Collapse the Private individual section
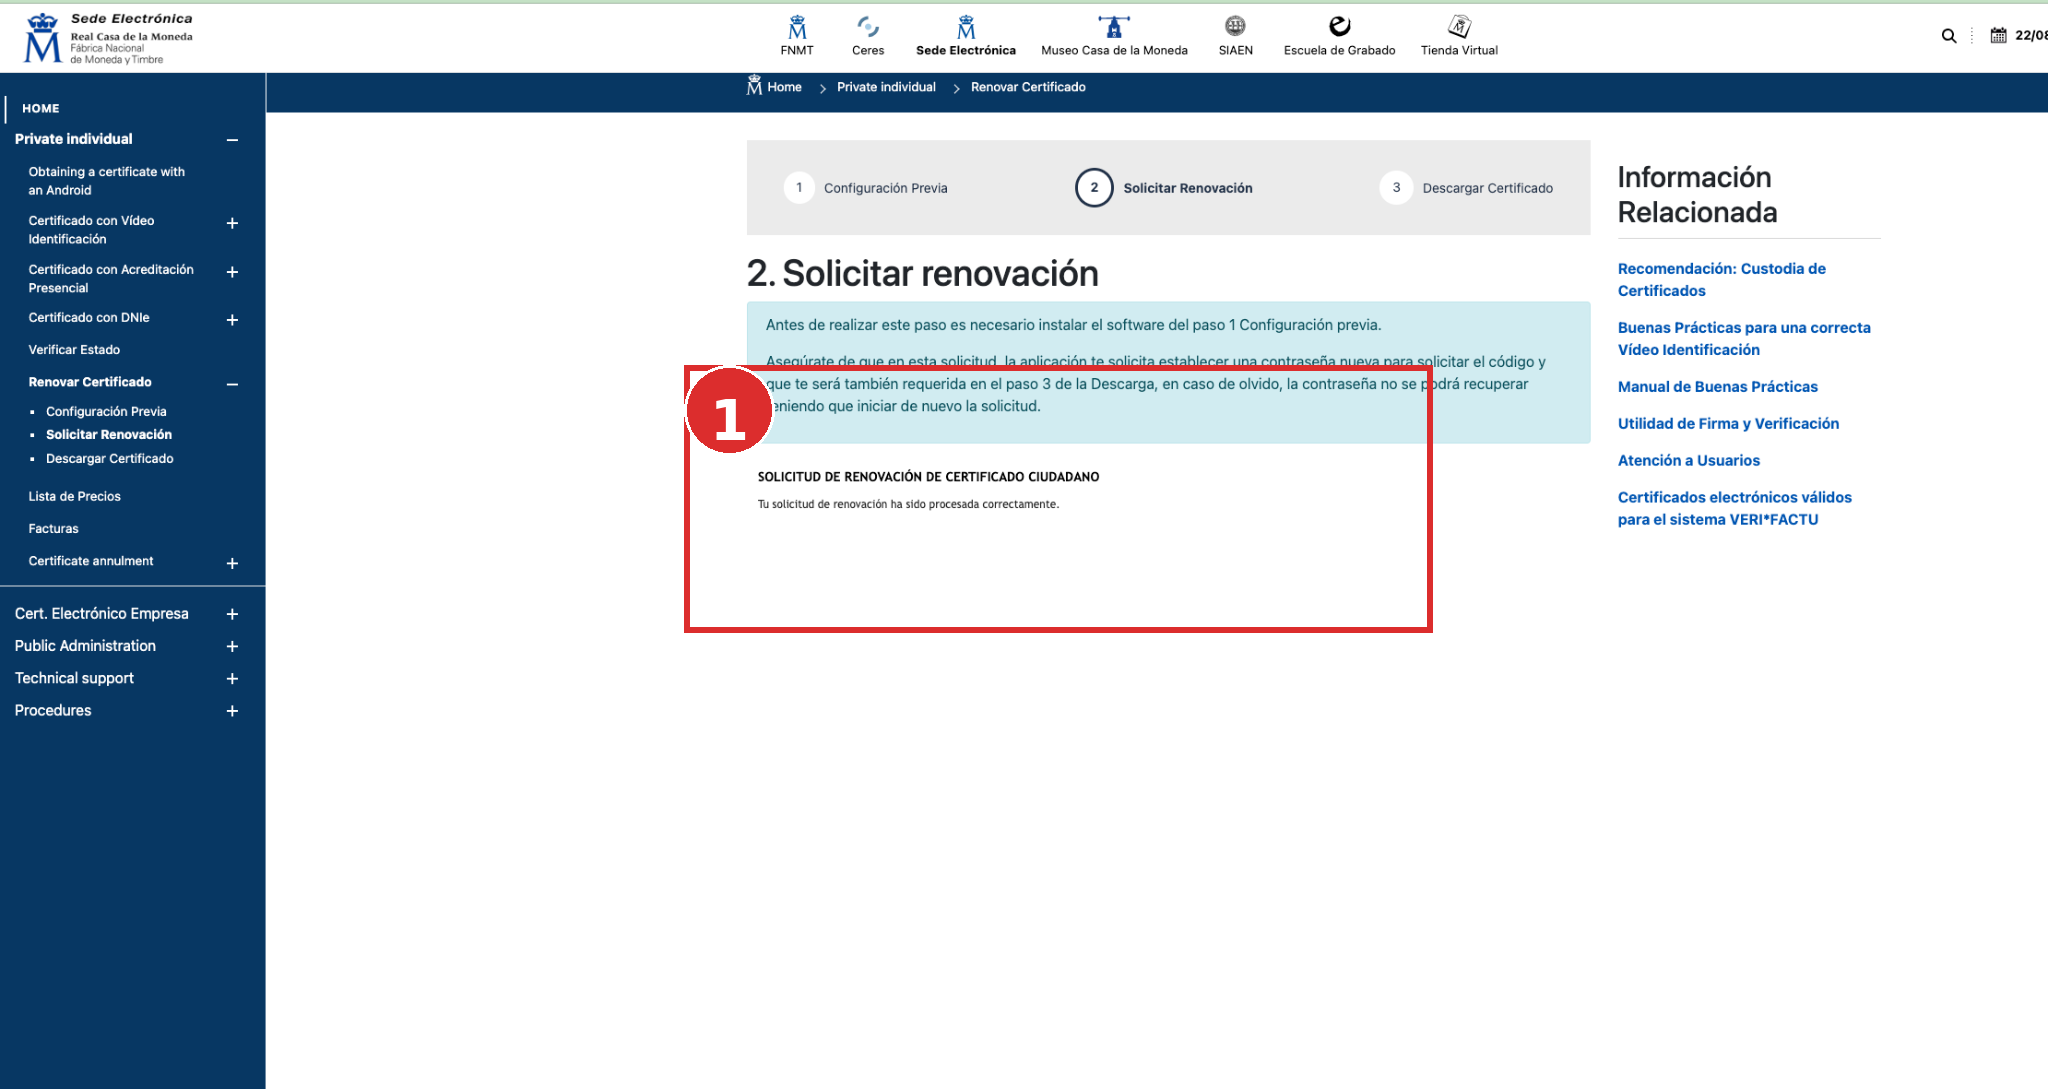Image resolution: width=2048 pixels, height=1089 pixels. (x=232, y=140)
